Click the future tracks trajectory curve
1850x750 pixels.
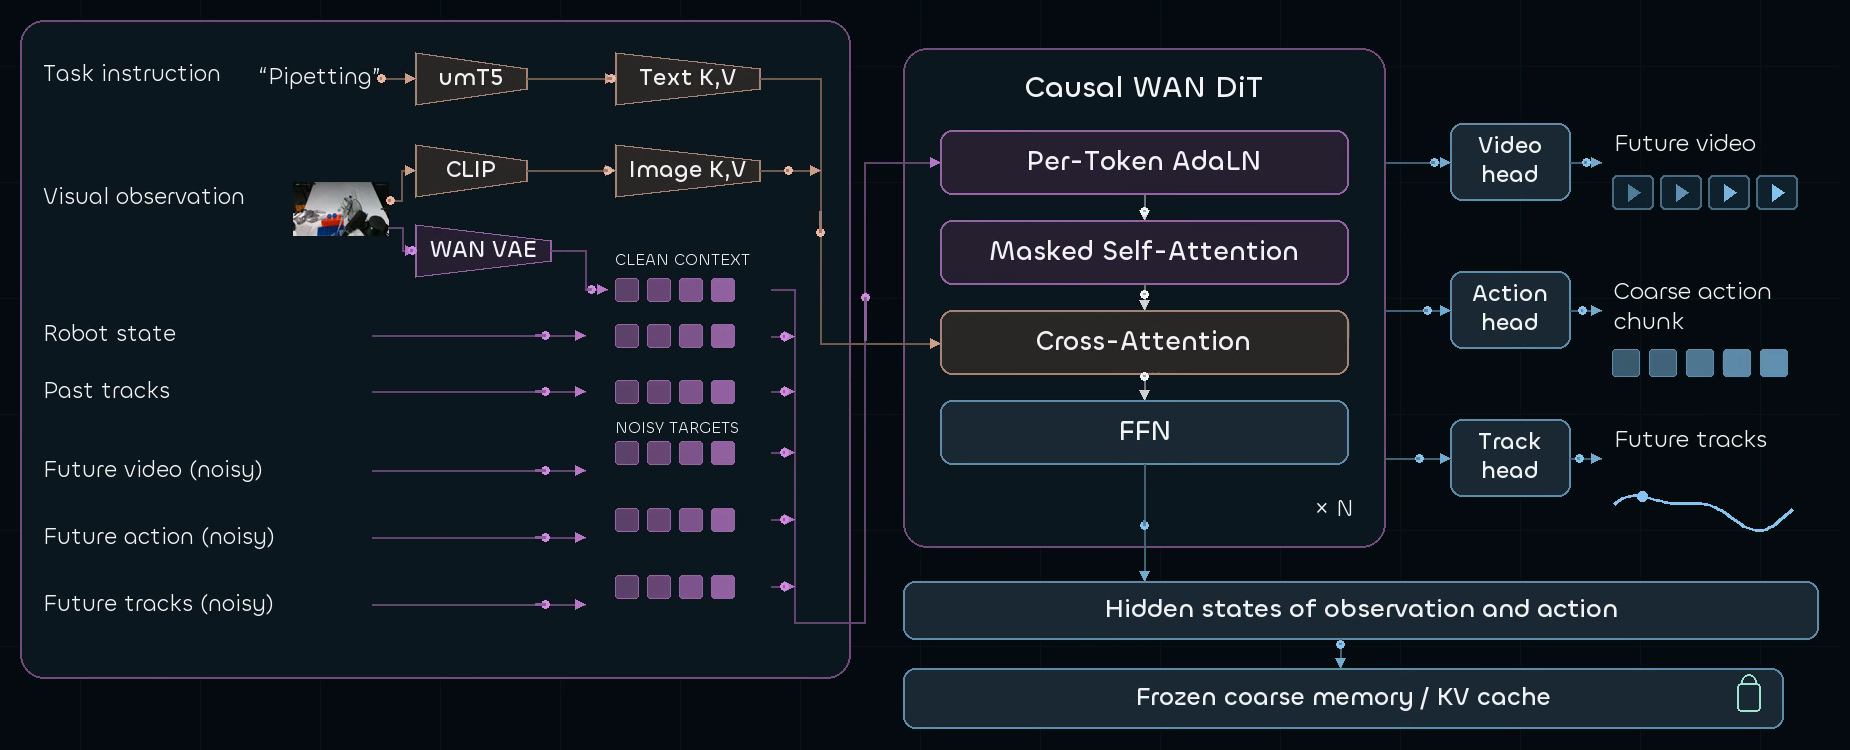point(1703,511)
